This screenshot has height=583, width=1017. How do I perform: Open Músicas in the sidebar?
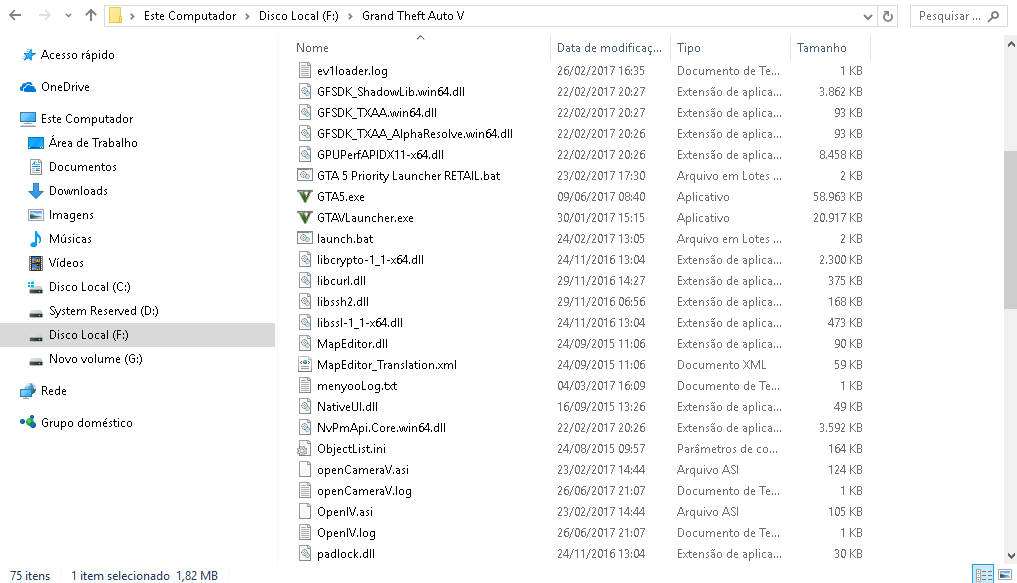70,239
